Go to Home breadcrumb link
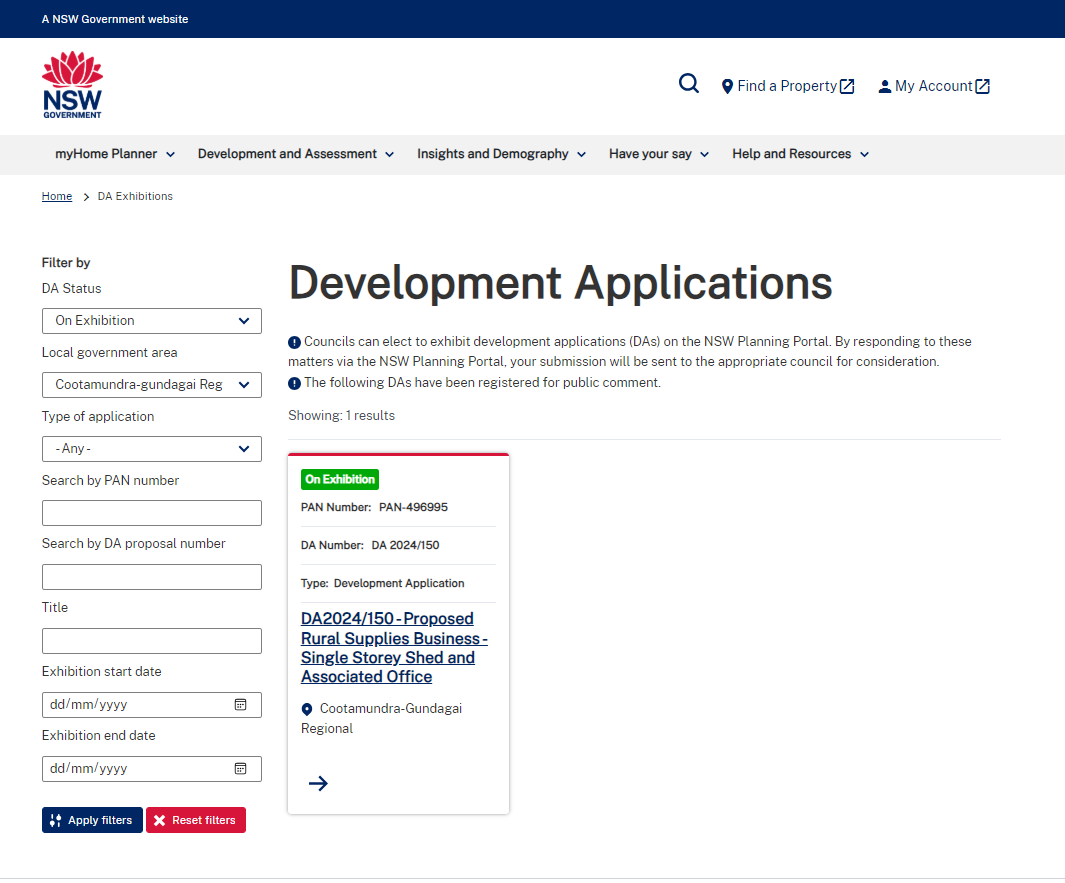The image size is (1065, 883). click(x=57, y=197)
